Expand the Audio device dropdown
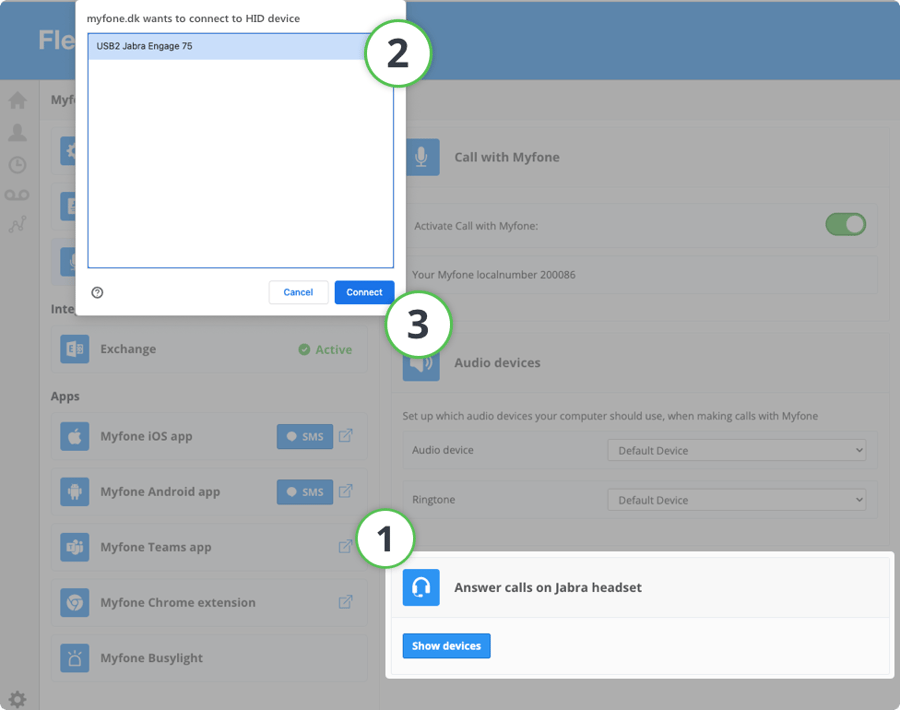 (x=736, y=450)
